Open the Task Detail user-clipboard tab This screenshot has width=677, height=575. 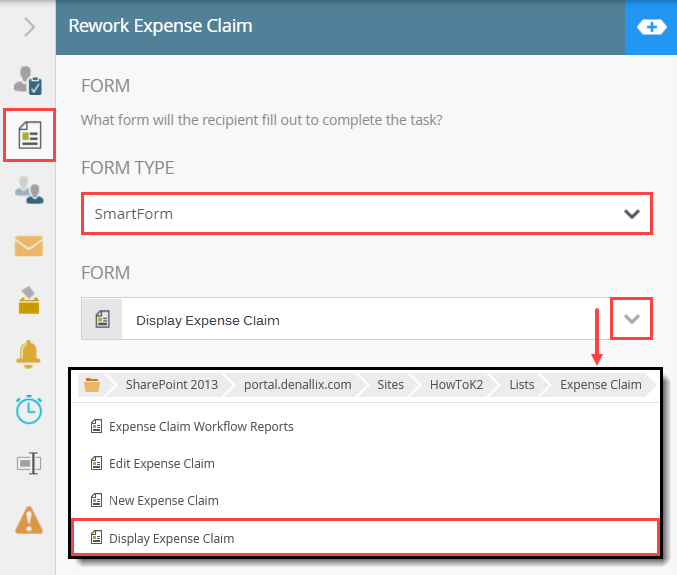tap(28, 81)
